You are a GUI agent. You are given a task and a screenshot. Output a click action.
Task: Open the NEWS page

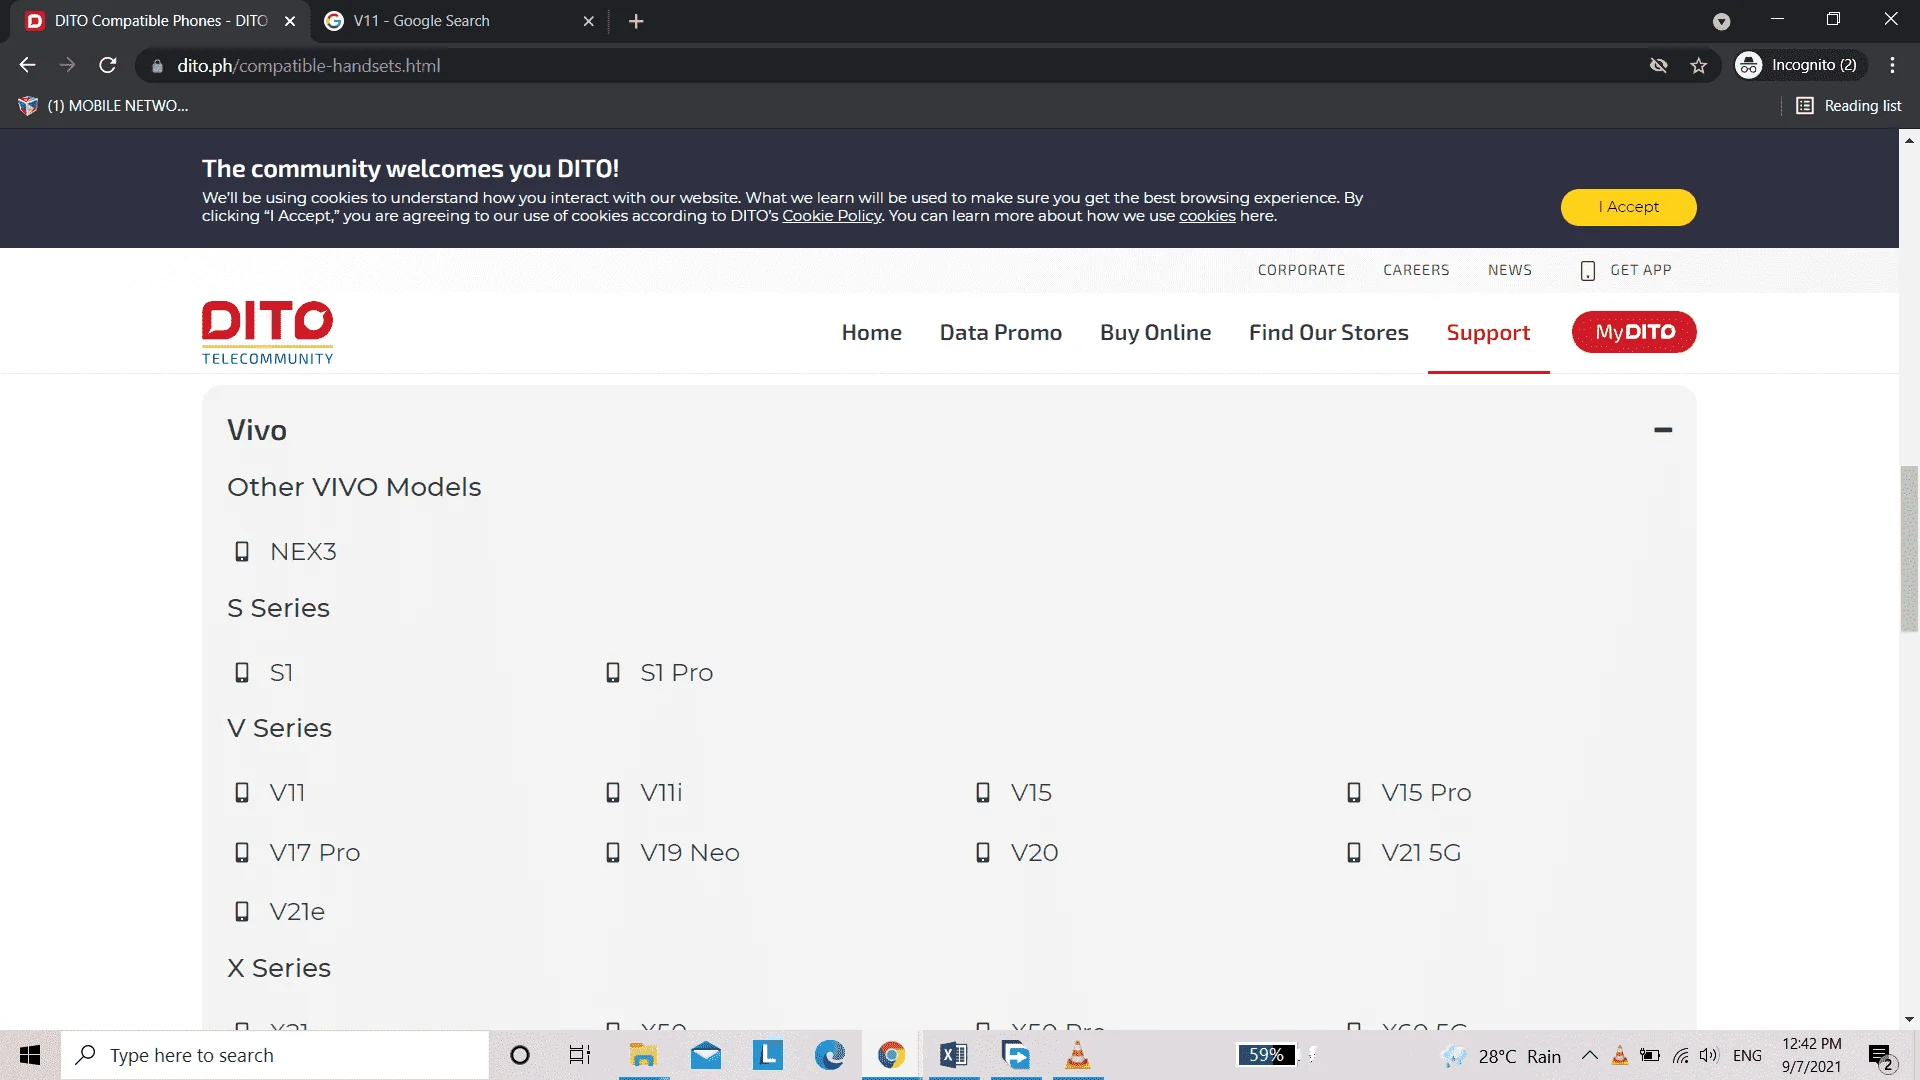tap(1509, 270)
